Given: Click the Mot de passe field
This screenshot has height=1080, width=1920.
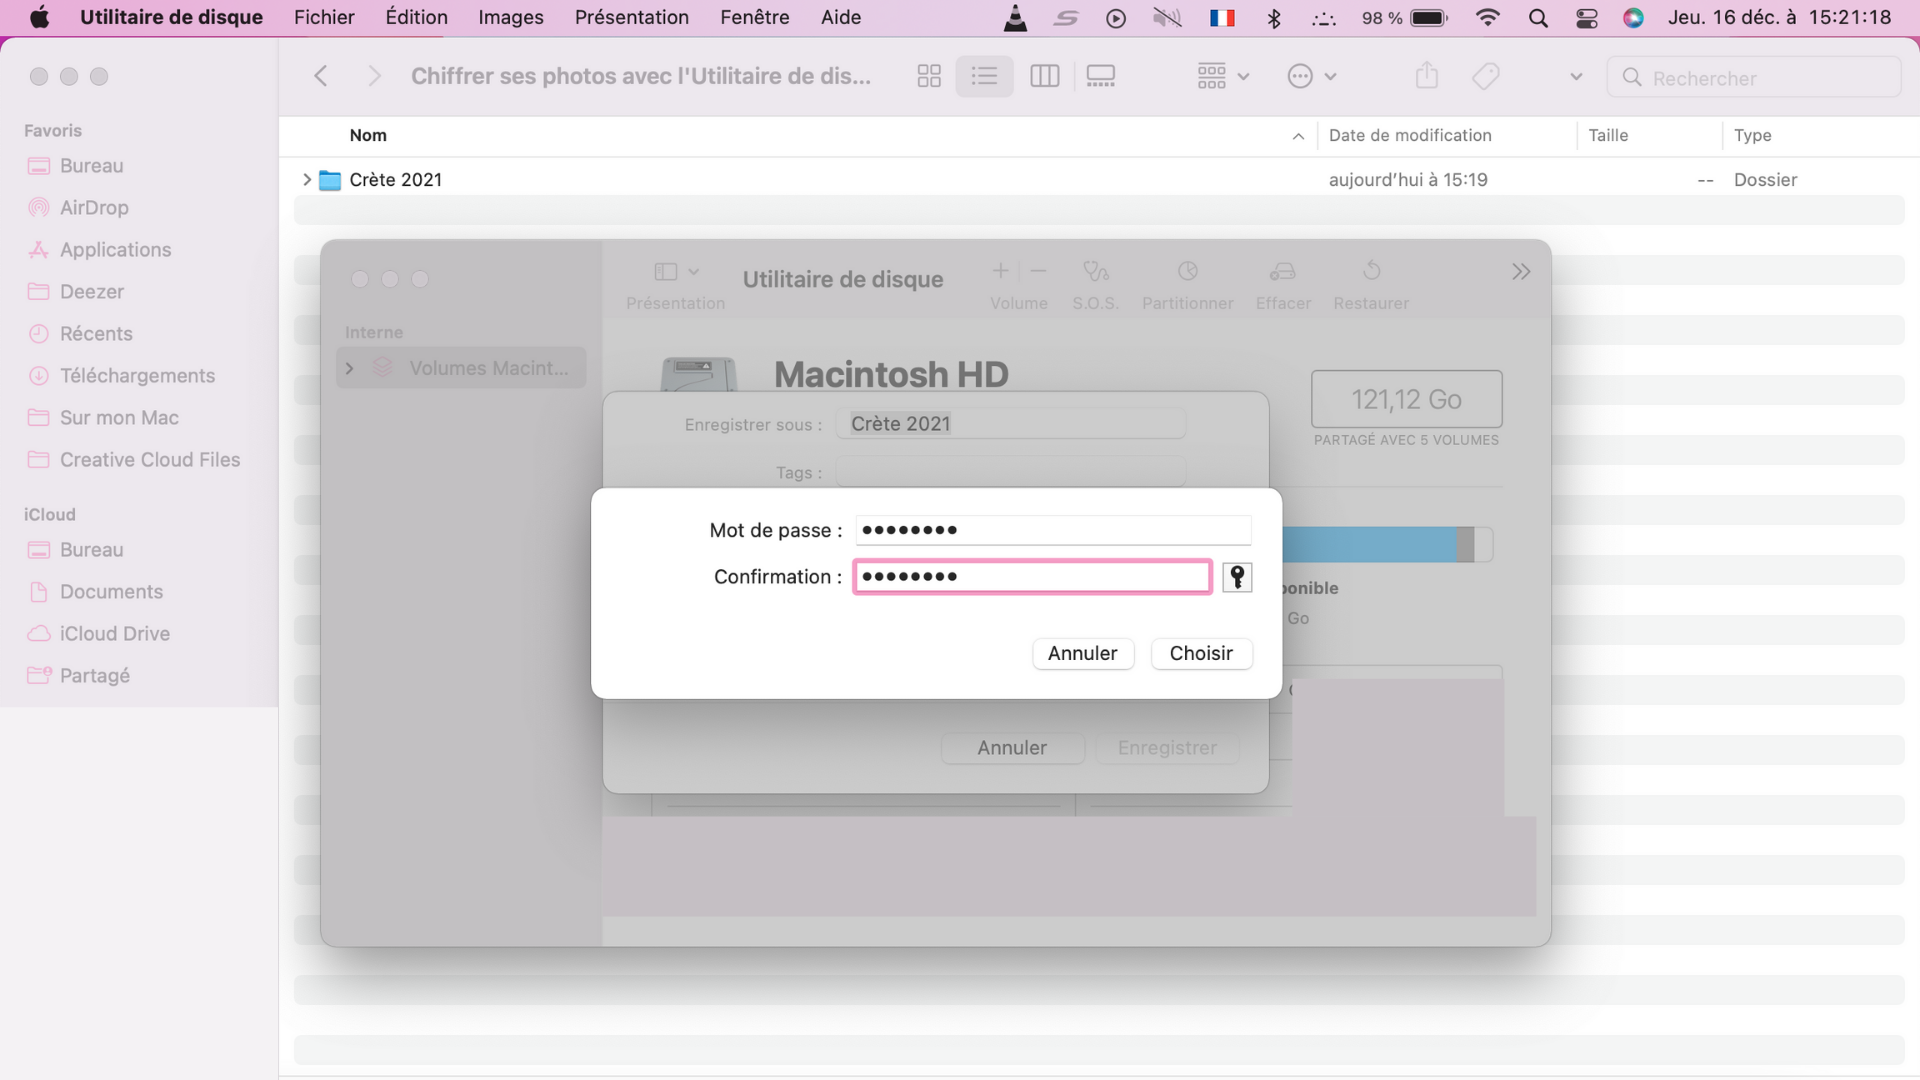Looking at the screenshot, I should click(1052, 530).
